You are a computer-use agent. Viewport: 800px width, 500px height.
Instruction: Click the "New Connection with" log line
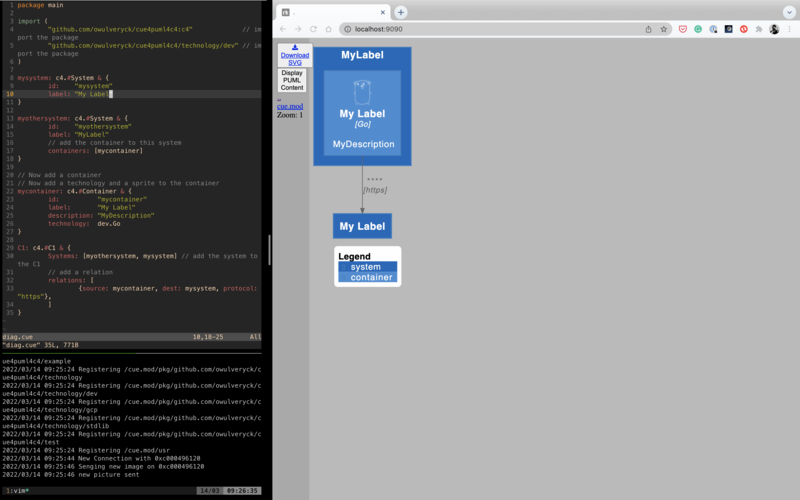pos(101,458)
